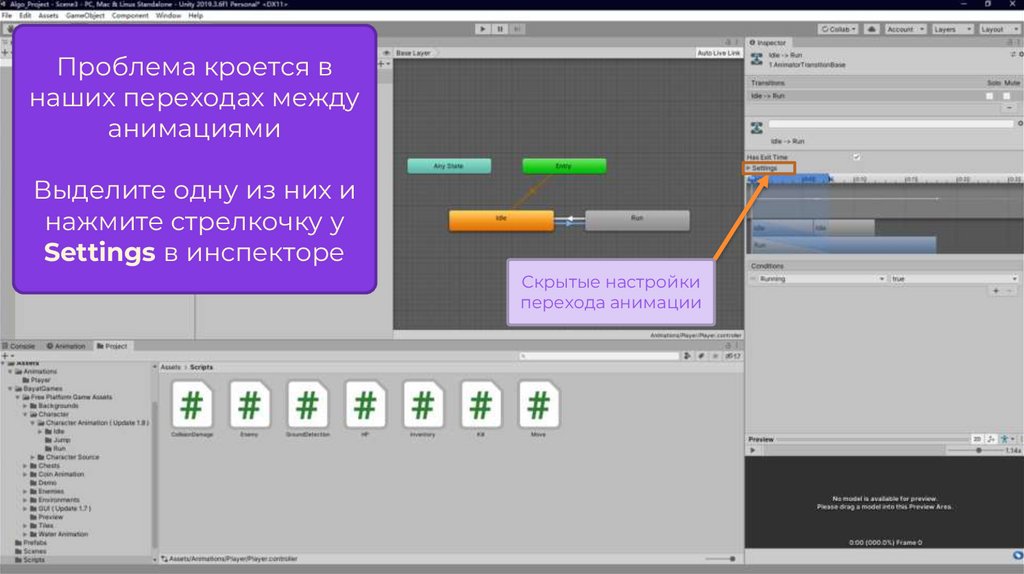The height and width of the screenshot is (574, 1024).
Task: Click the Inspector preset settings icon
Action: (x=1013, y=55)
